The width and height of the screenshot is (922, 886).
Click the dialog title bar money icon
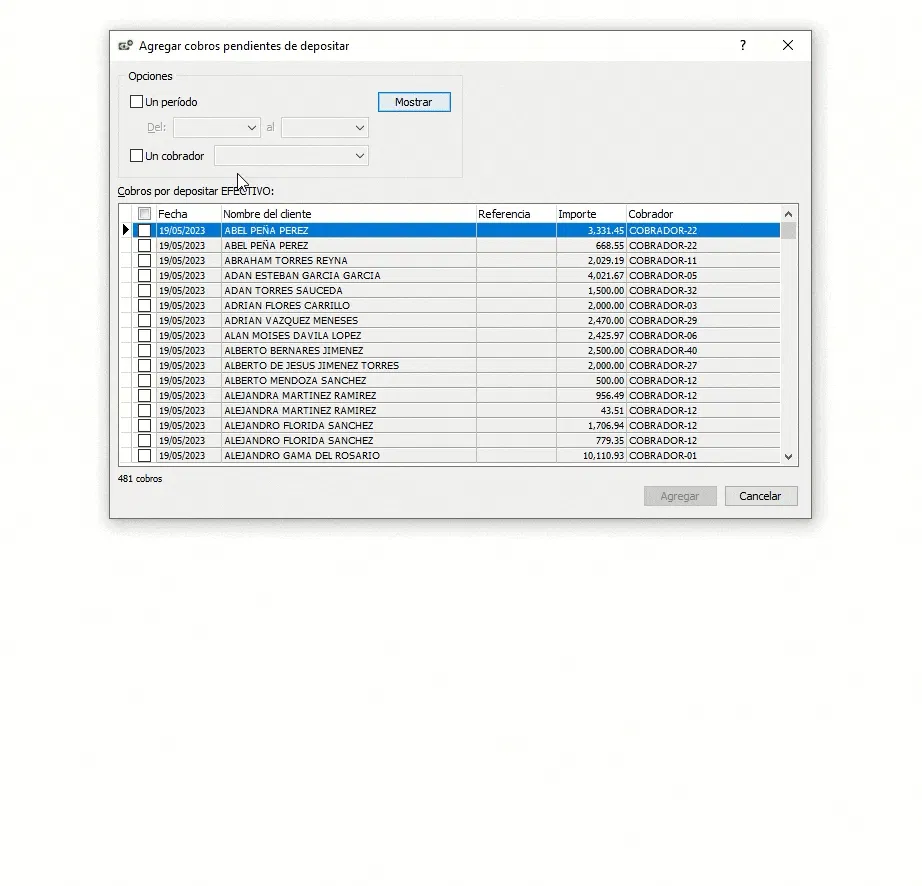pyautogui.click(x=126, y=45)
